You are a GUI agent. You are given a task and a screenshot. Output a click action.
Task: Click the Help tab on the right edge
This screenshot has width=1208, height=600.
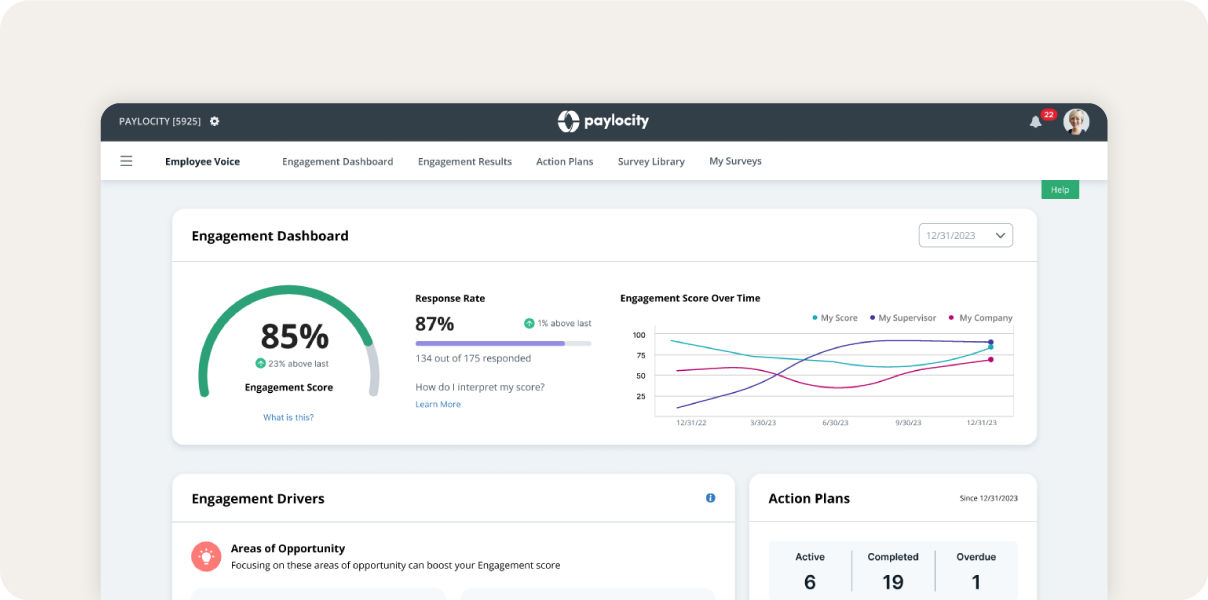coord(1059,189)
